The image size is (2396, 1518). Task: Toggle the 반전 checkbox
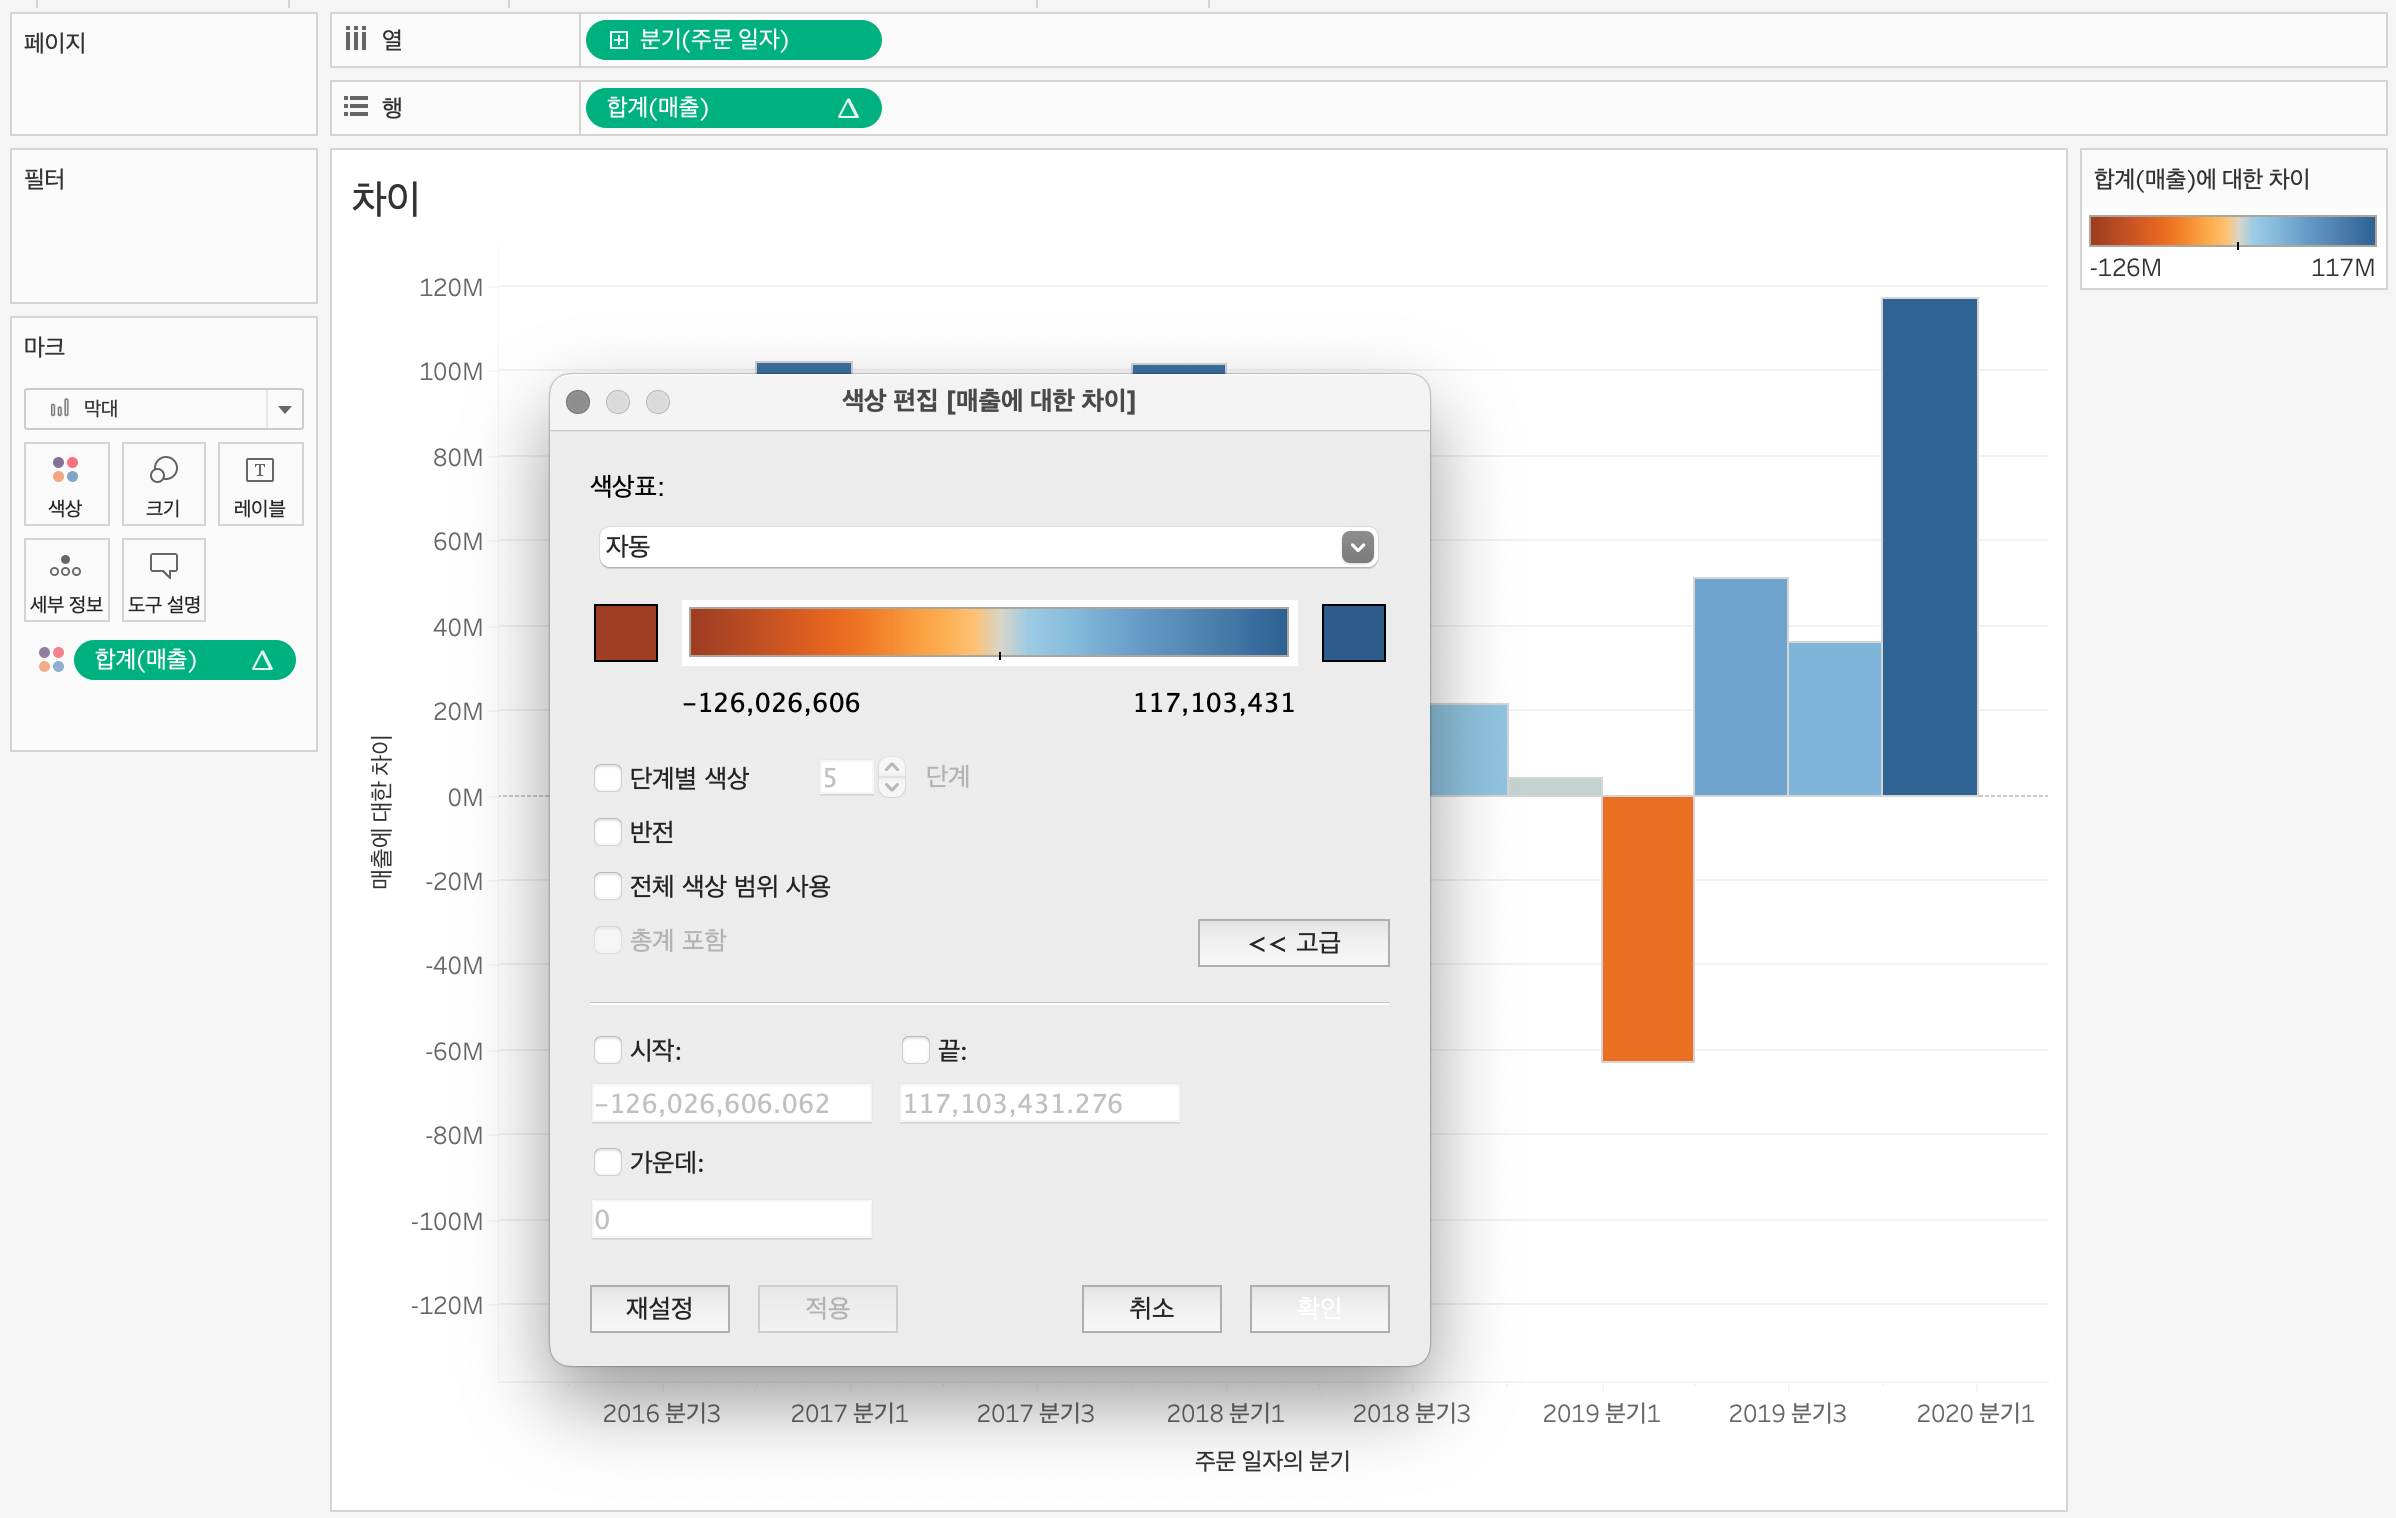tap(608, 832)
